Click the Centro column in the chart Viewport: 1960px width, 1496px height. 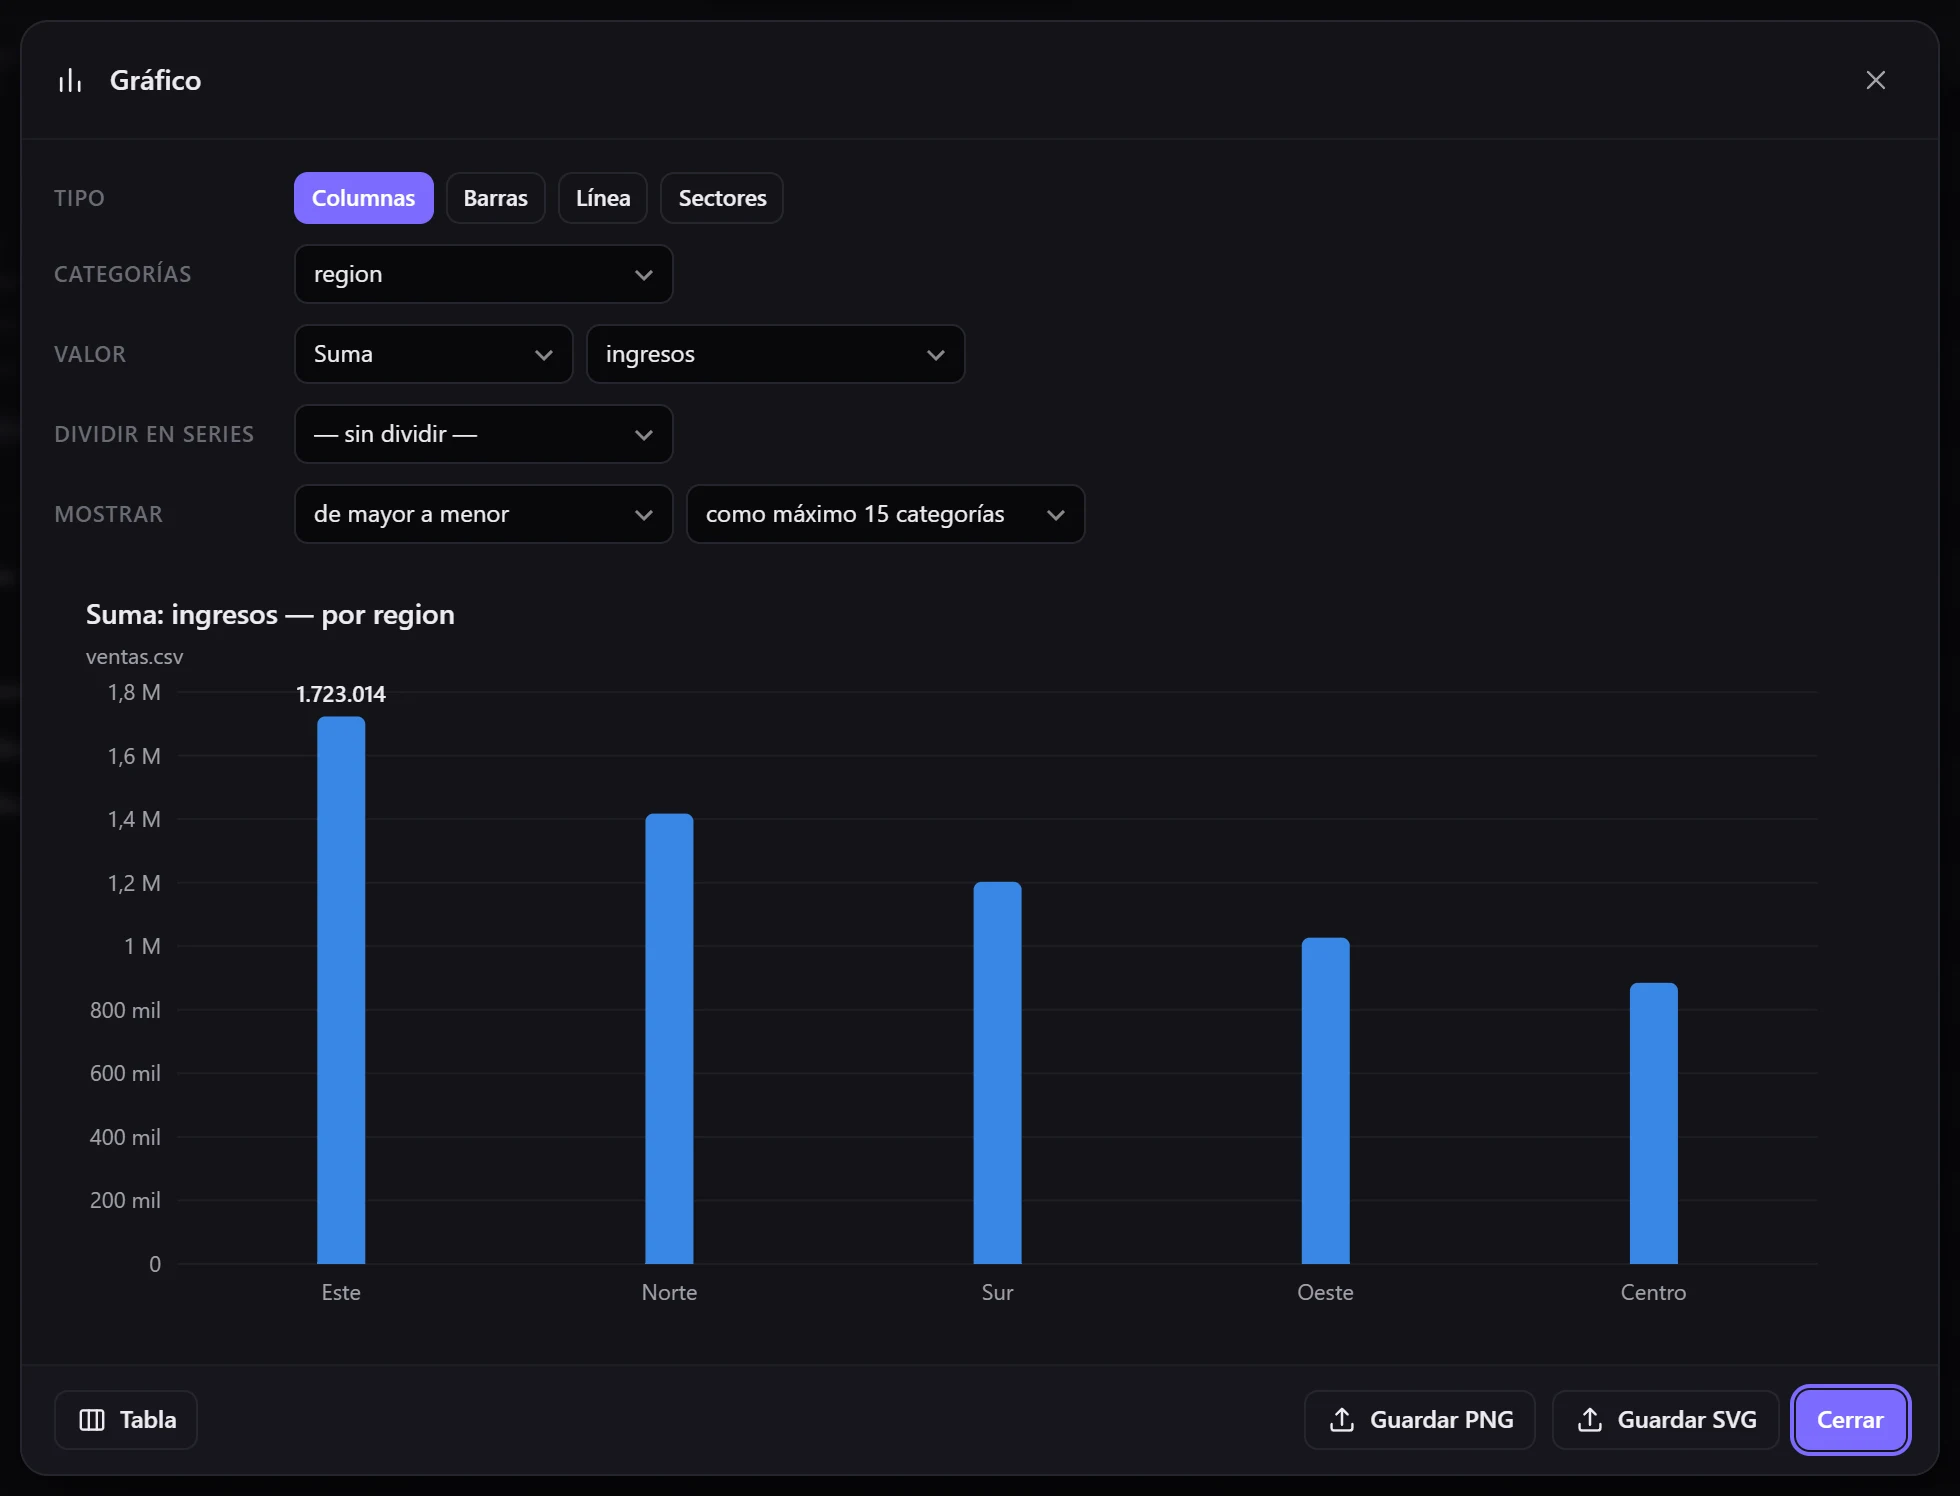[1653, 1124]
